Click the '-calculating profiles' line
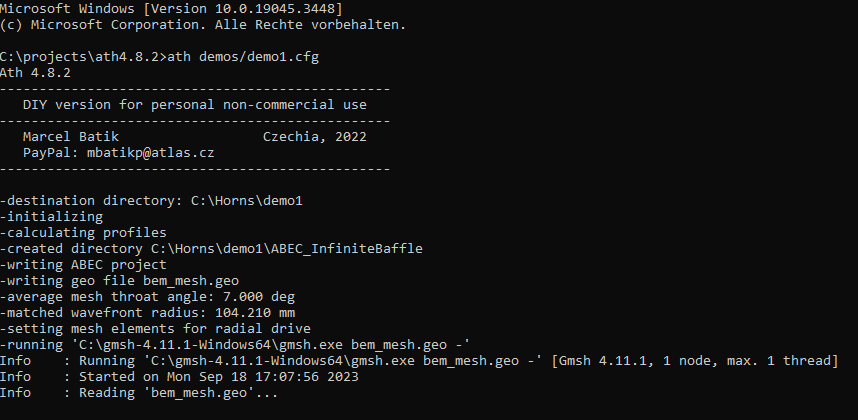The width and height of the screenshot is (858, 420). 83,232
